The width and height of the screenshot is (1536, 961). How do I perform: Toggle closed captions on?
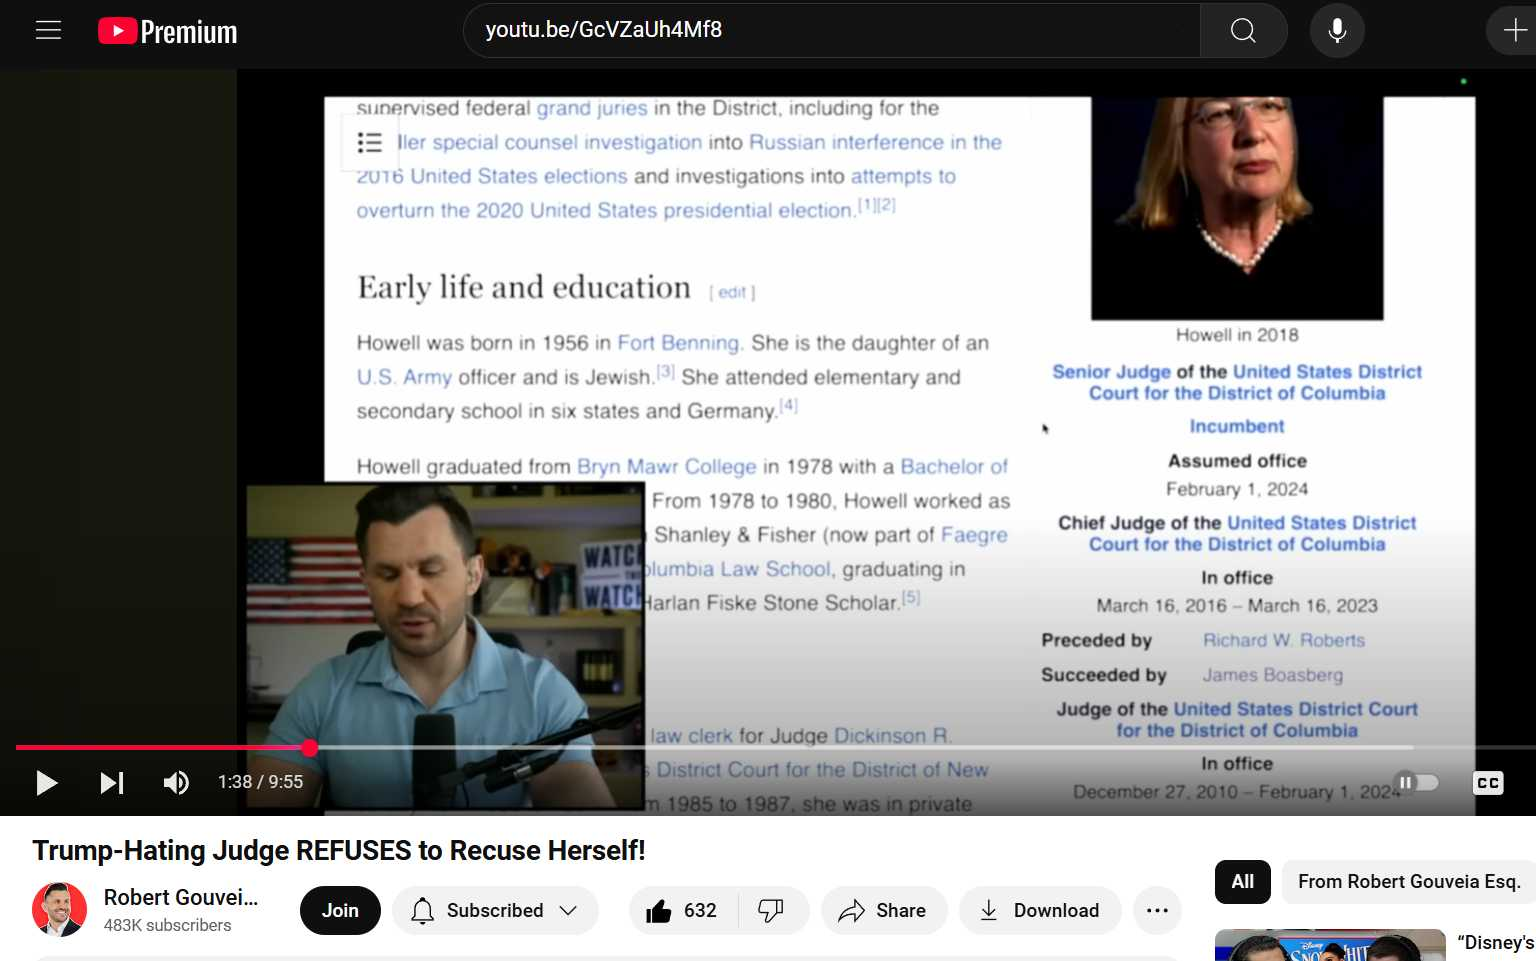[1487, 783]
